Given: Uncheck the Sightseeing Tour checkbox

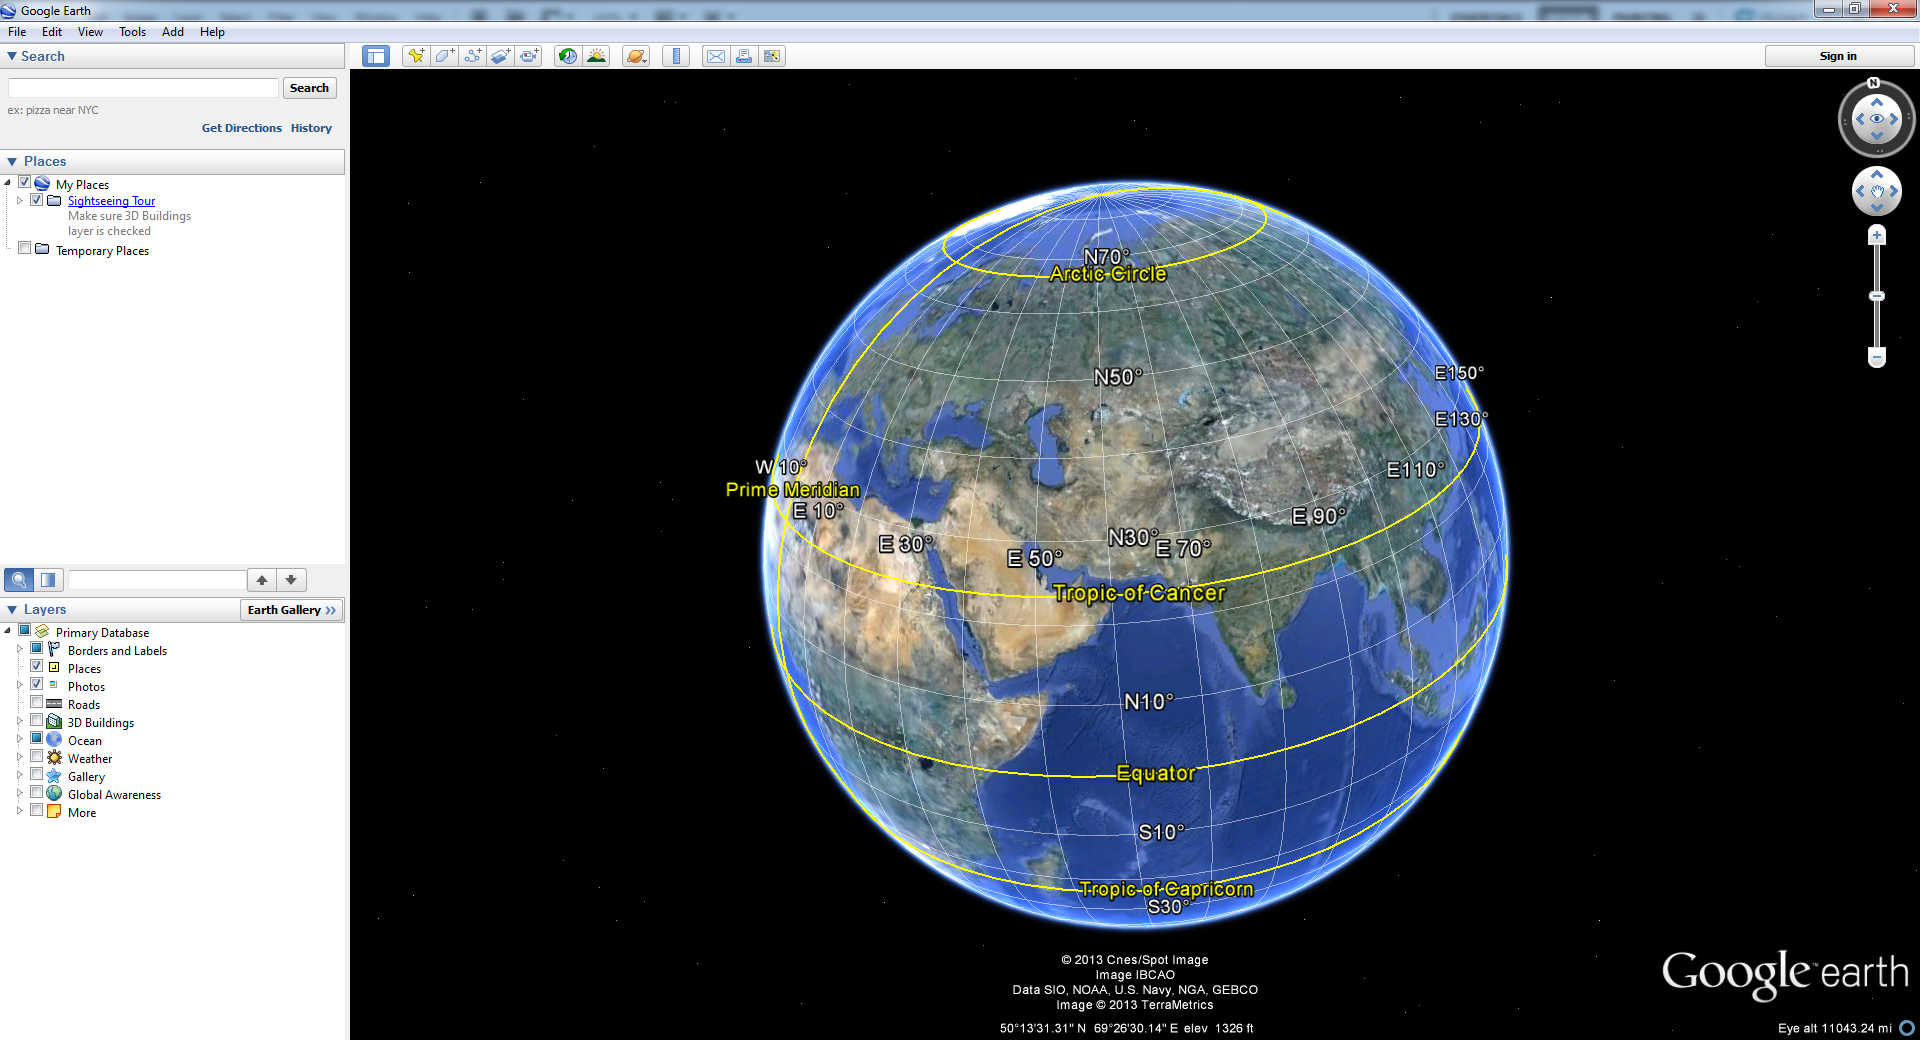Looking at the screenshot, I should [x=37, y=200].
